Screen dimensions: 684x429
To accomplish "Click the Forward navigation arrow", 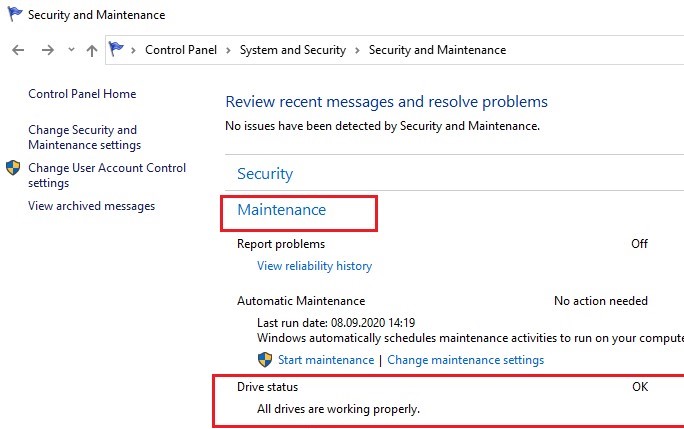I will click(47, 50).
